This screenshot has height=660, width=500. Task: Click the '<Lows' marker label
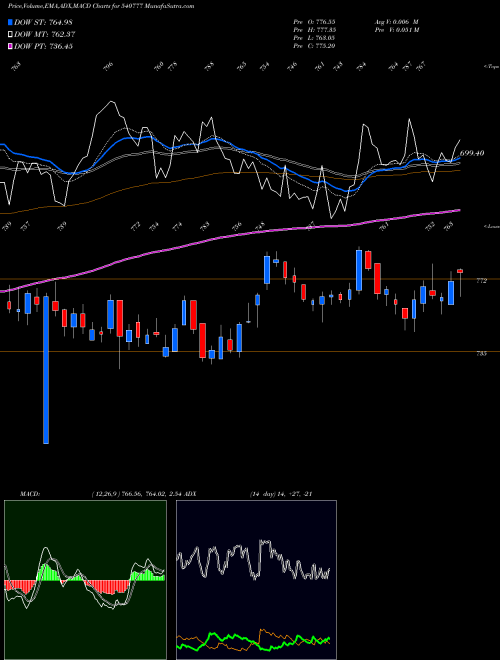click(x=491, y=226)
